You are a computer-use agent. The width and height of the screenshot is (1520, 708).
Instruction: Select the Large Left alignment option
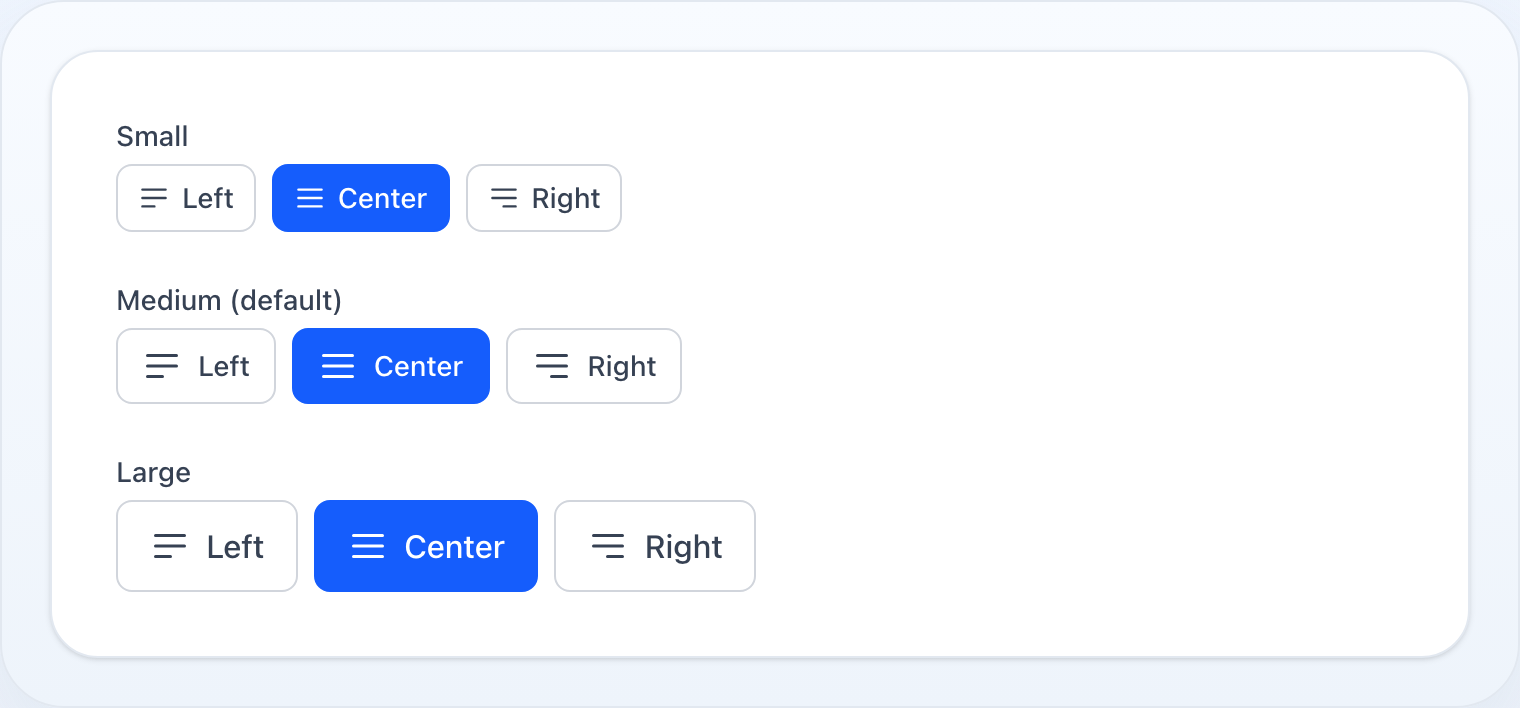pos(207,546)
